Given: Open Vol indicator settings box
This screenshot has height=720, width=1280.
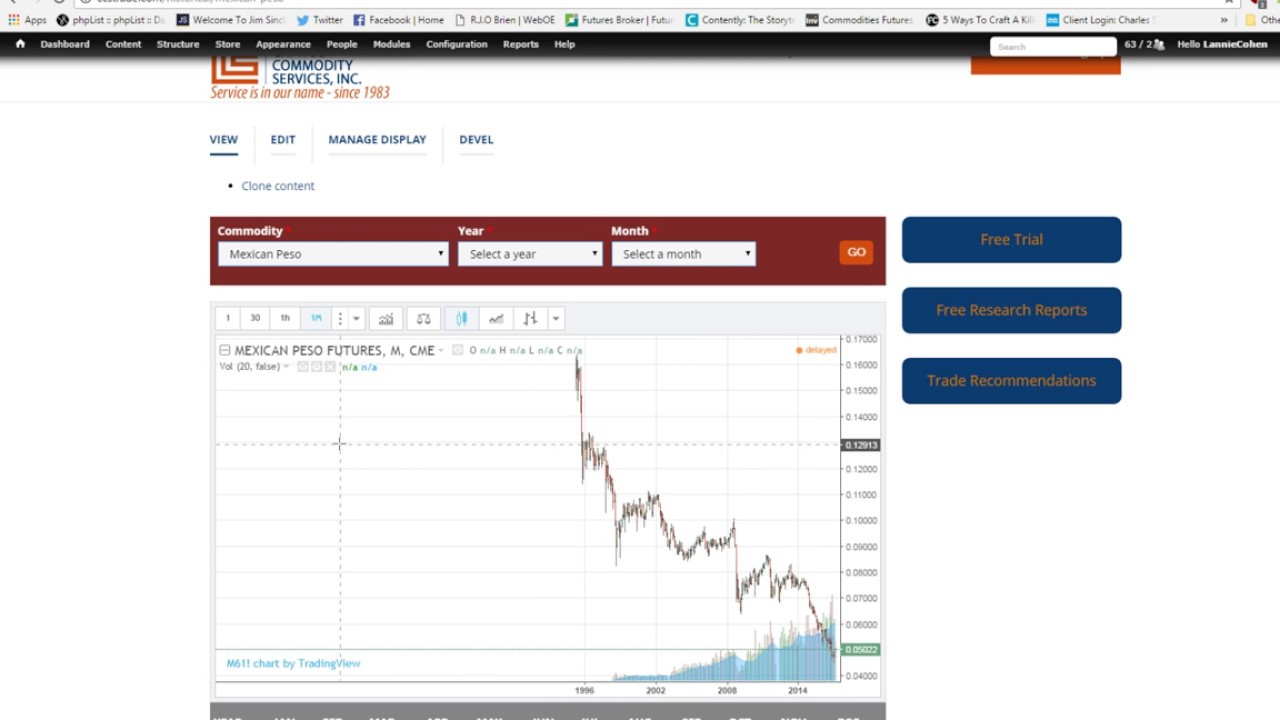Looking at the screenshot, I should (317, 367).
